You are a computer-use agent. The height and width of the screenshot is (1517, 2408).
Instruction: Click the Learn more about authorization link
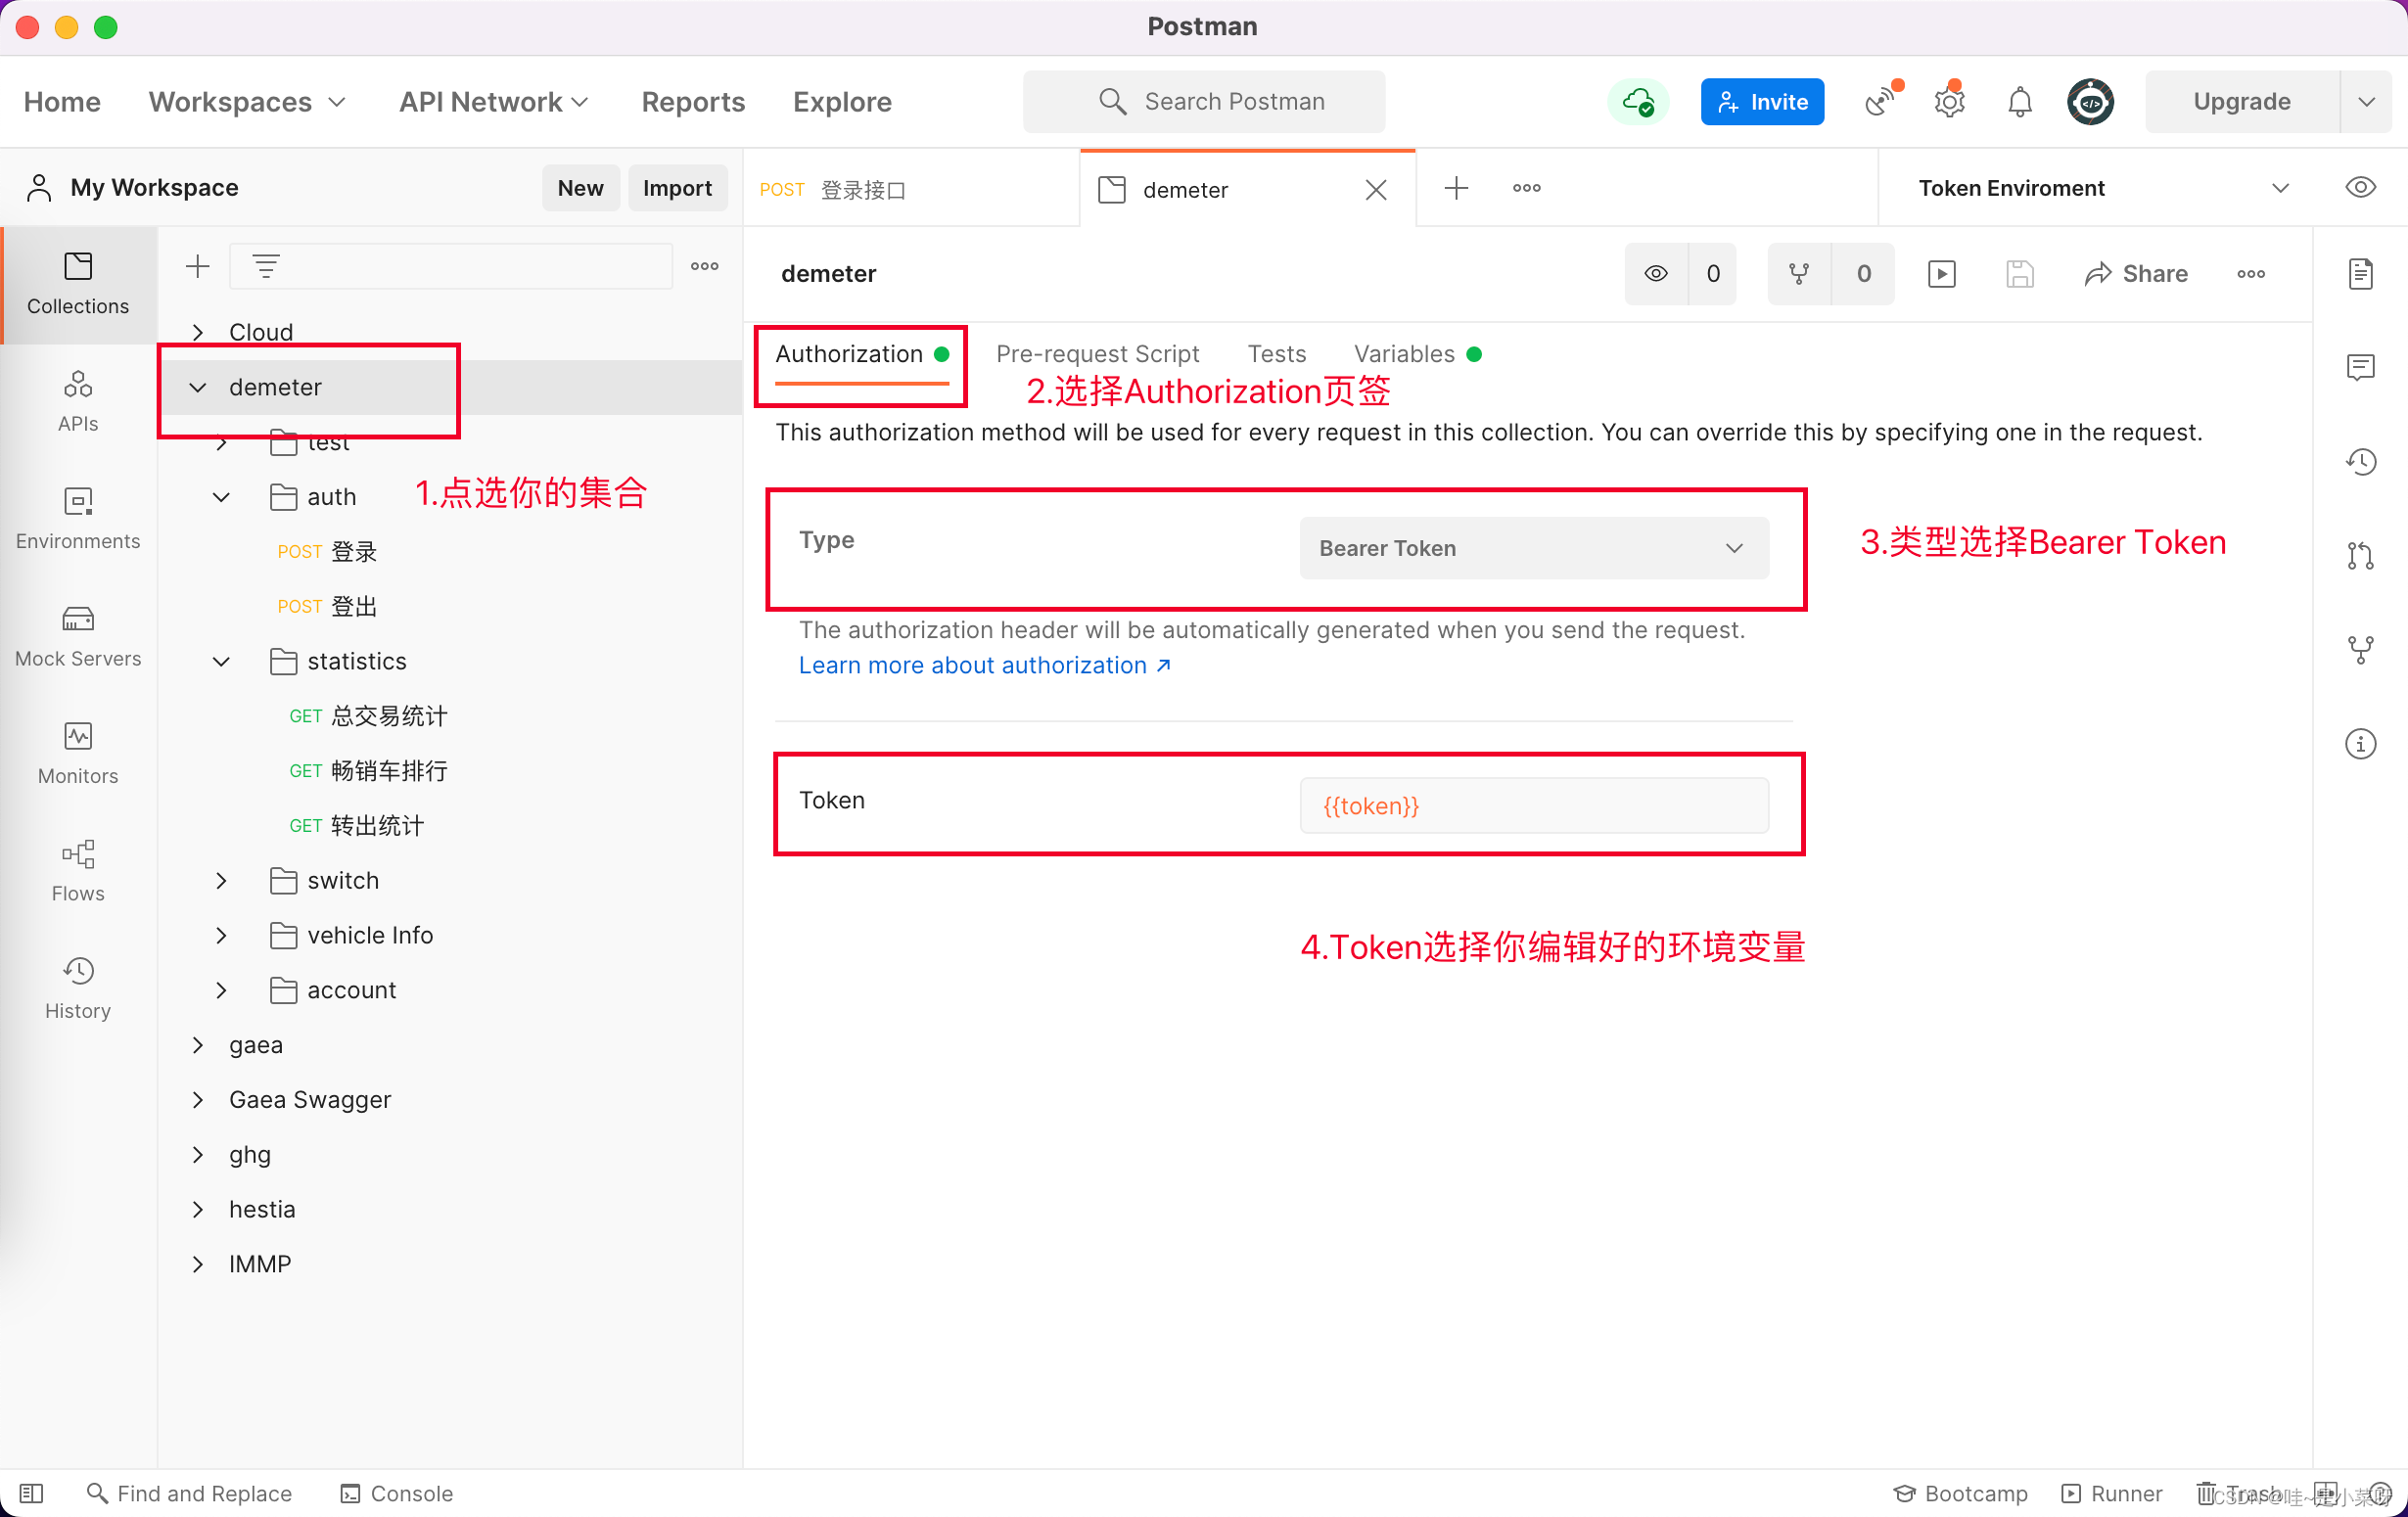point(975,664)
